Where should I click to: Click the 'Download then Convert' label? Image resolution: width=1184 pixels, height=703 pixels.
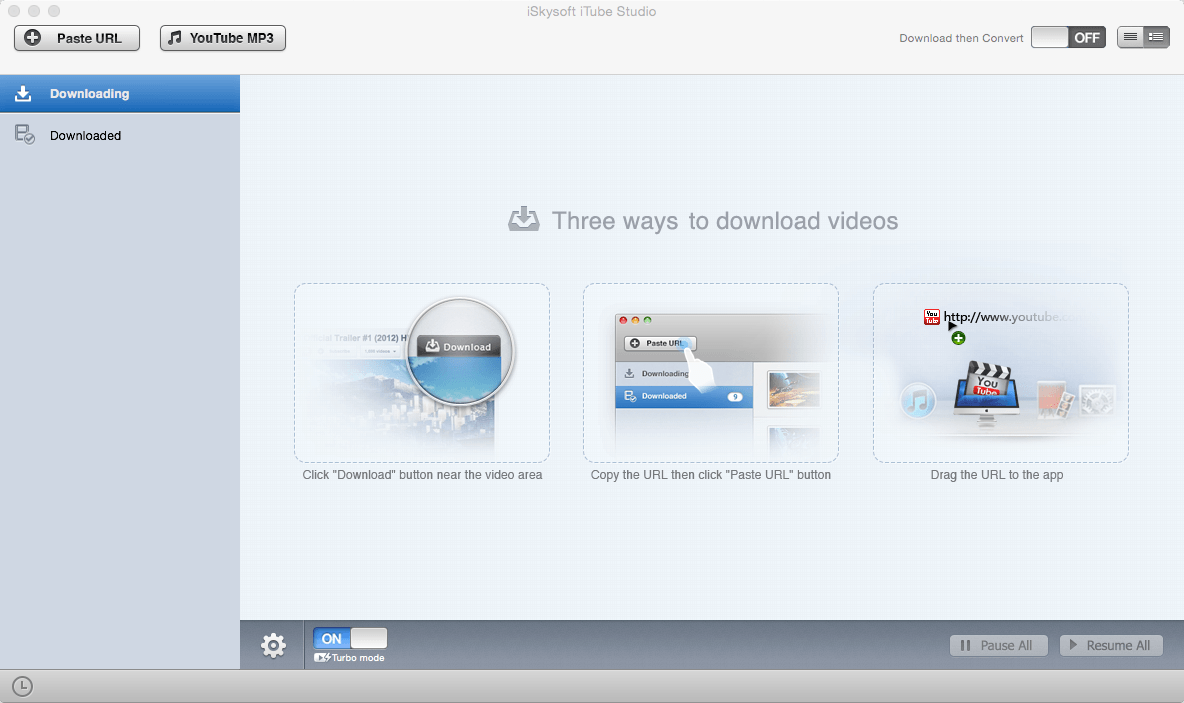[x=961, y=38]
